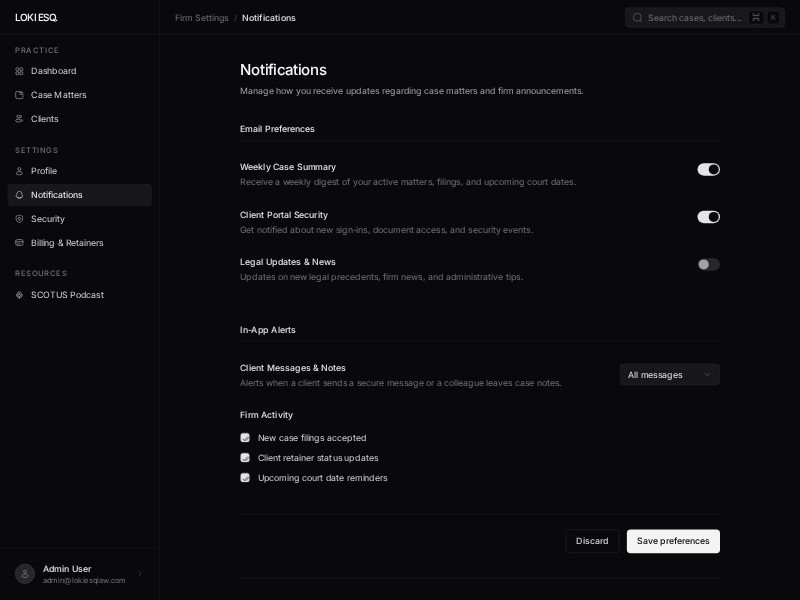Click the Case Matters folder icon
Image resolution: width=800 pixels, height=600 pixels.
click(x=19, y=95)
